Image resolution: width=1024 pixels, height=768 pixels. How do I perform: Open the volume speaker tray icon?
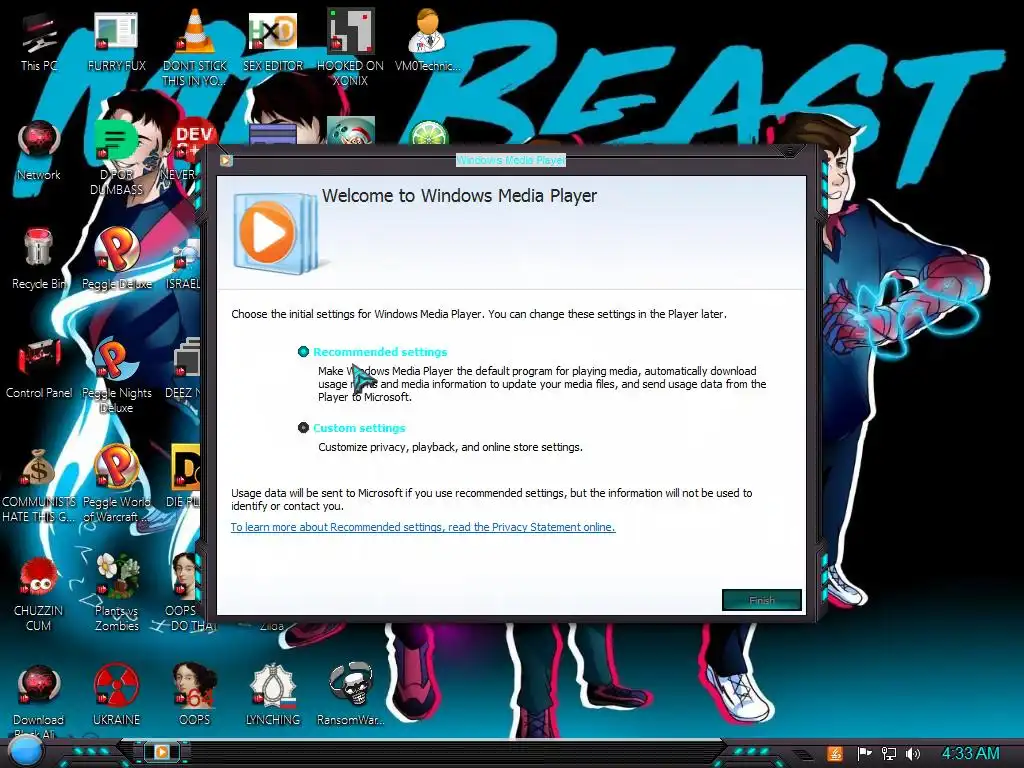point(913,754)
